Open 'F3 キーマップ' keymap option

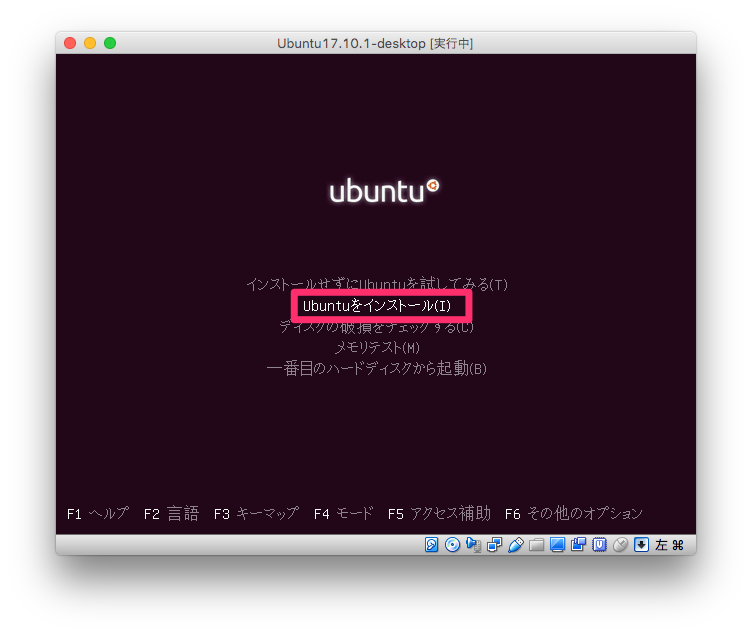(257, 514)
